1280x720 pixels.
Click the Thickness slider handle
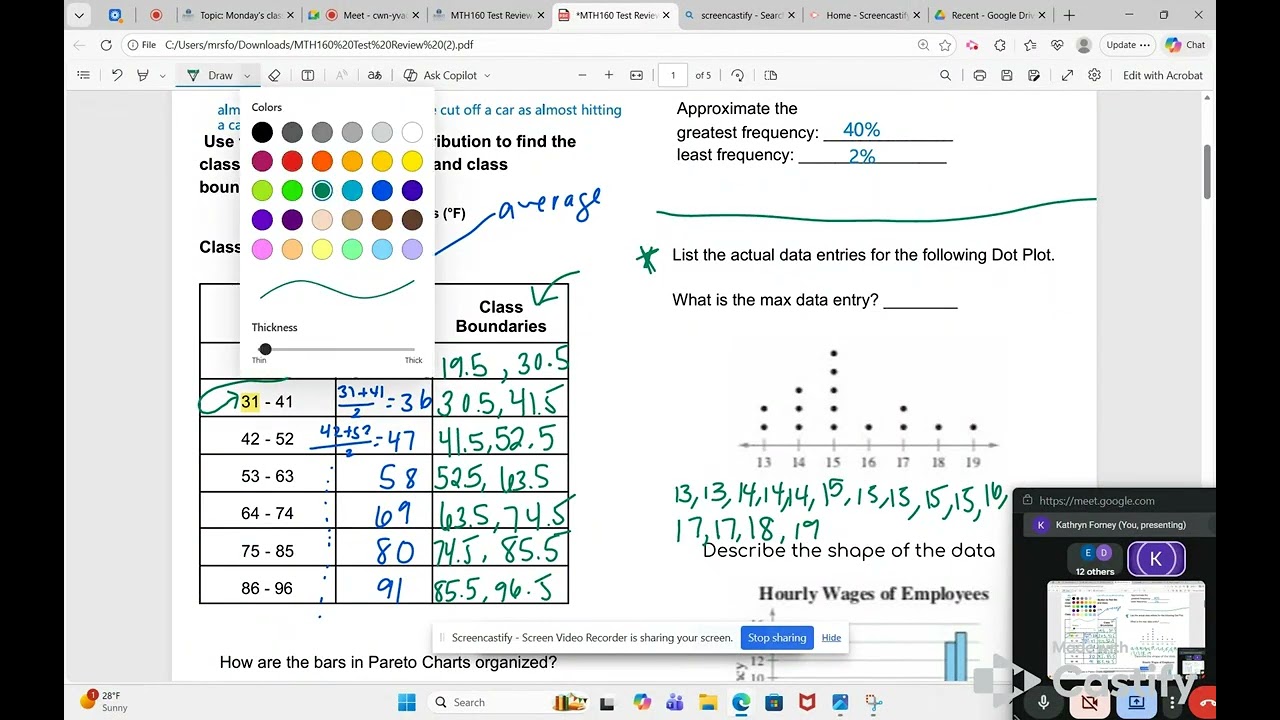[265, 349]
